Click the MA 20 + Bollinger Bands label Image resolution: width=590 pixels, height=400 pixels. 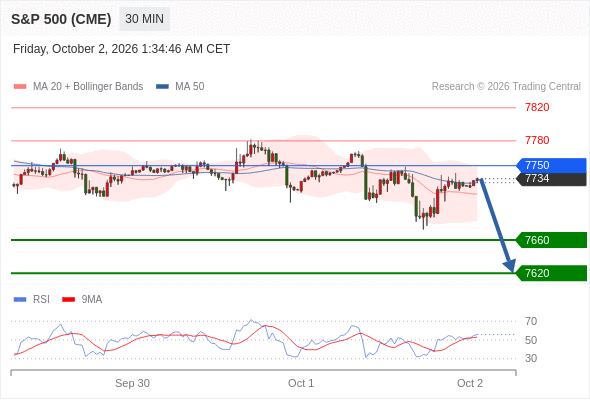pos(88,87)
